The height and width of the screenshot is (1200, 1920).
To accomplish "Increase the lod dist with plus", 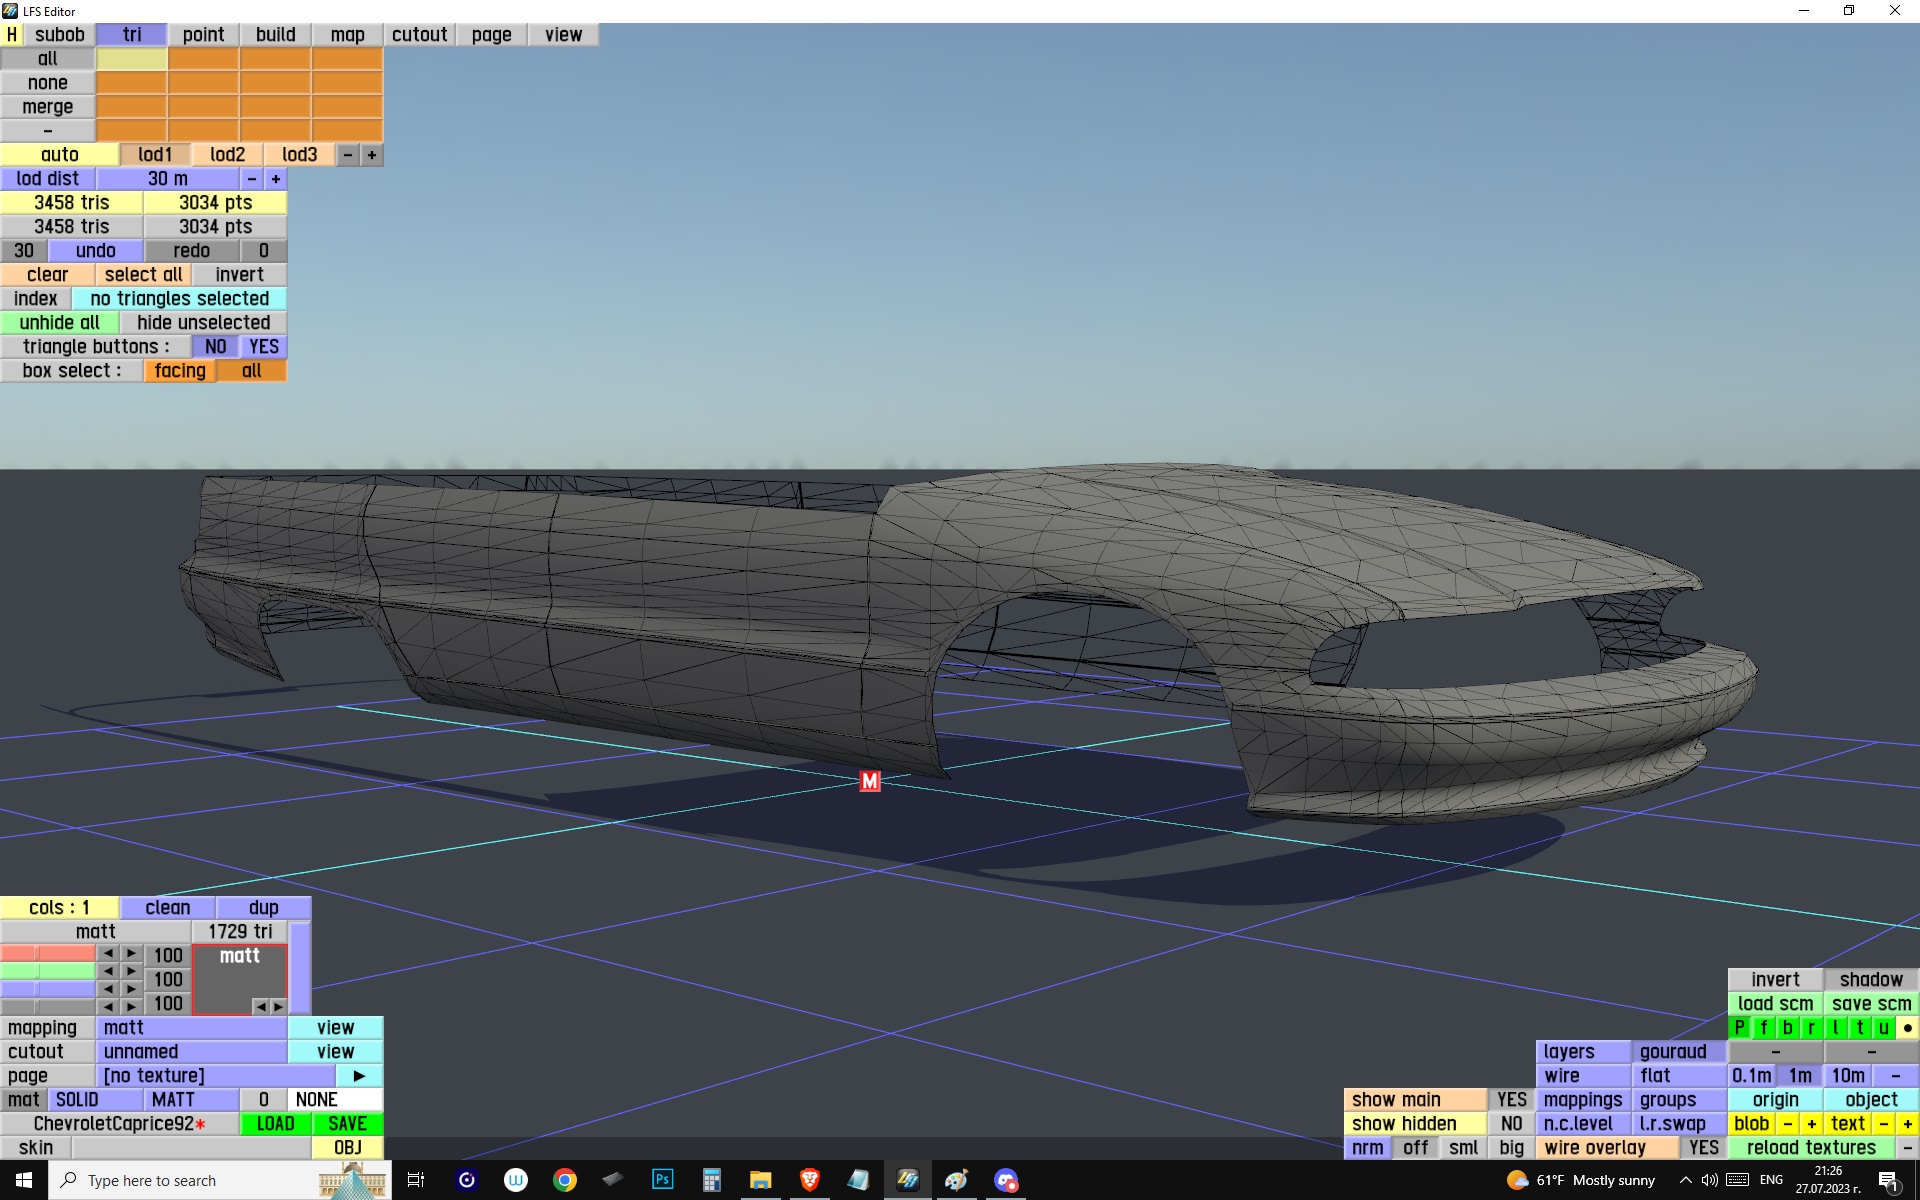I will (x=276, y=179).
